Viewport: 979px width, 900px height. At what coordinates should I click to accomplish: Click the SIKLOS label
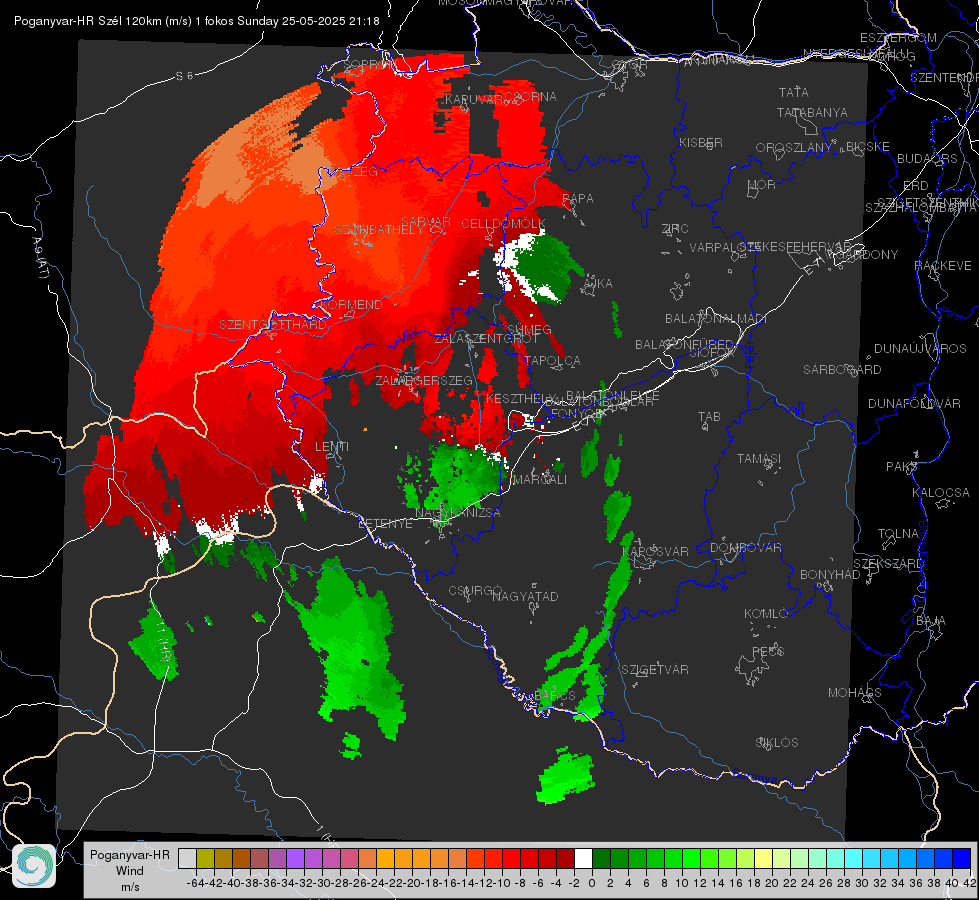777,743
